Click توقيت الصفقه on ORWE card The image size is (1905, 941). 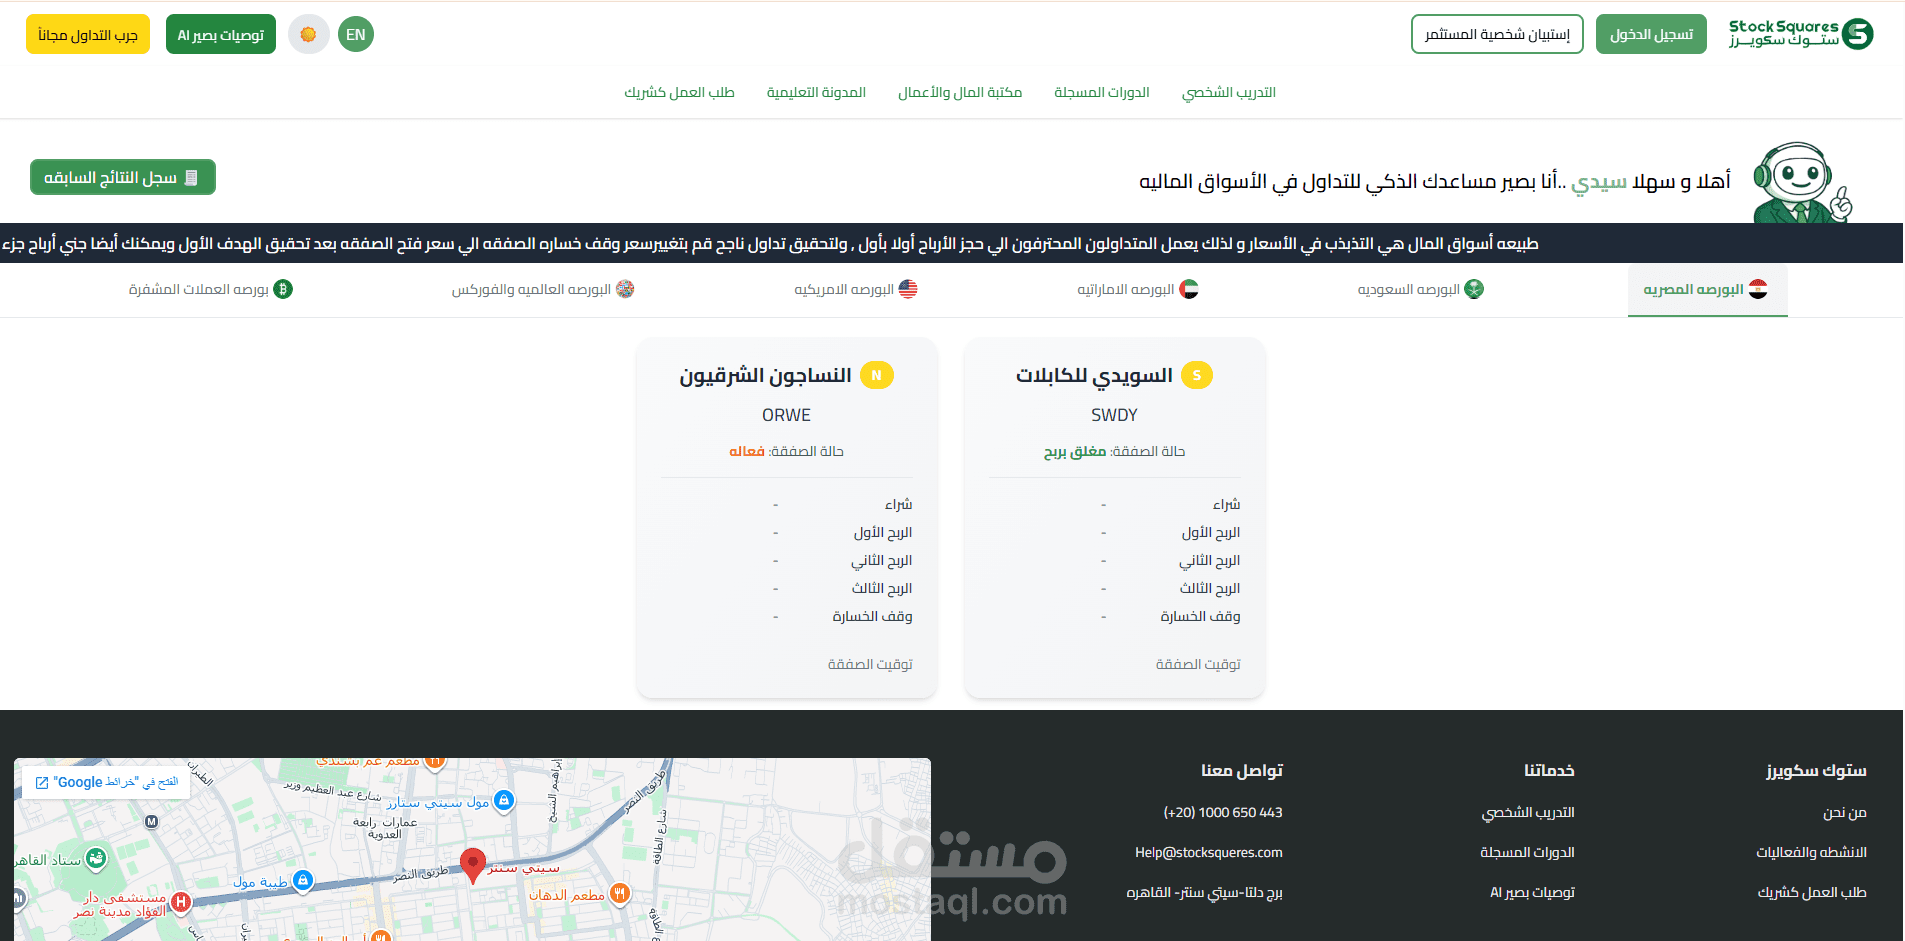(x=870, y=664)
